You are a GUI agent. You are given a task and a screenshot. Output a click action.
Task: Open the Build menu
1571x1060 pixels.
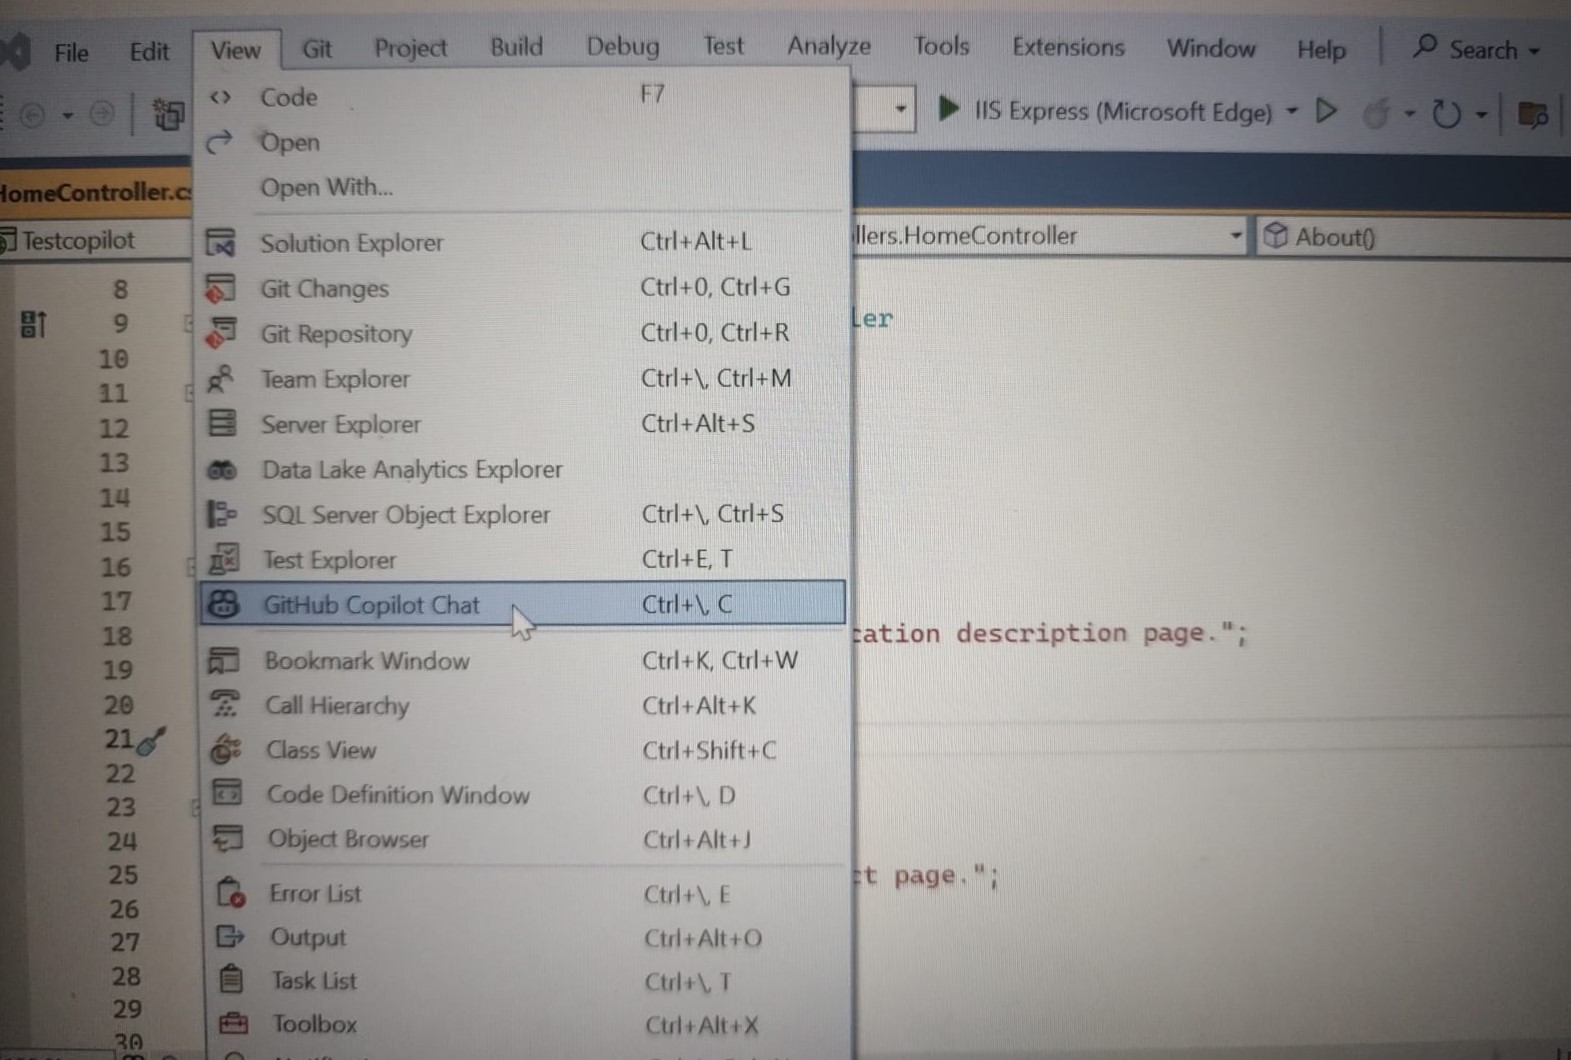tap(516, 47)
